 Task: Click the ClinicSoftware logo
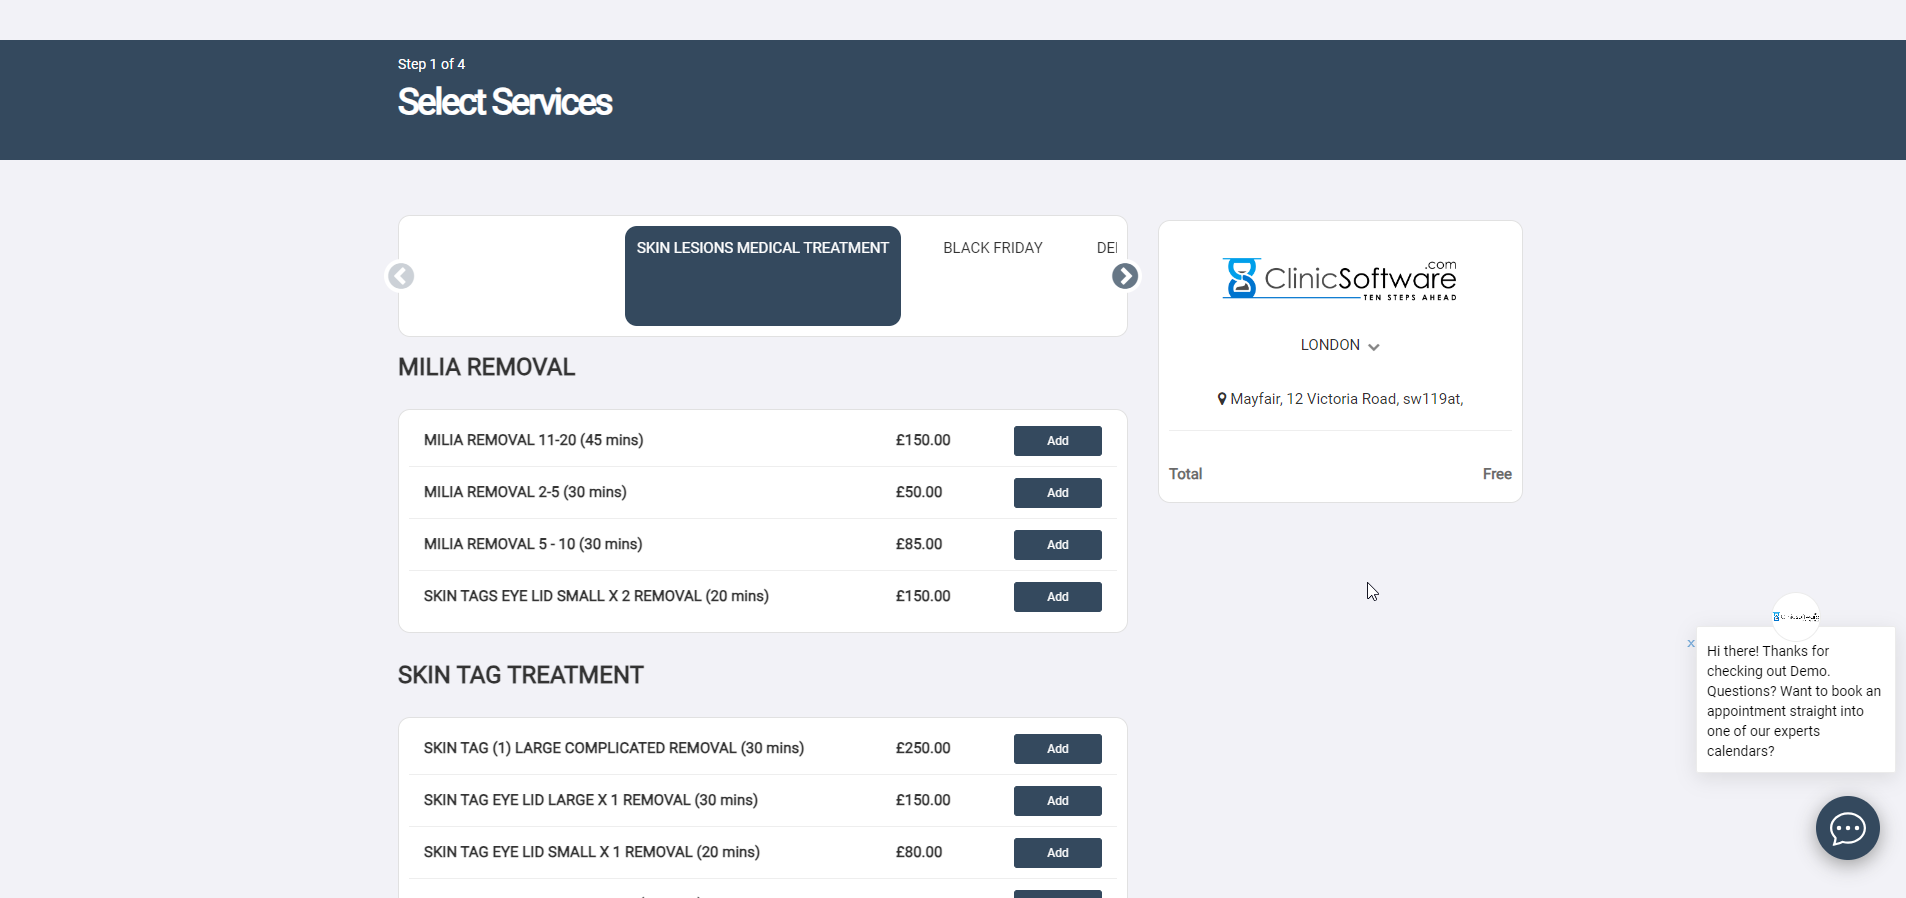click(x=1339, y=279)
